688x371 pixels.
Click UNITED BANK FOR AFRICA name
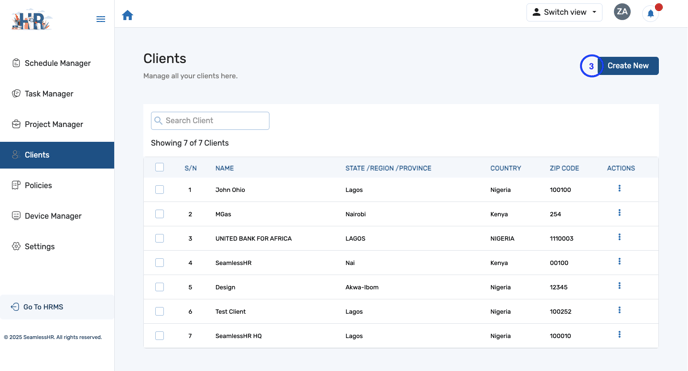pos(253,239)
